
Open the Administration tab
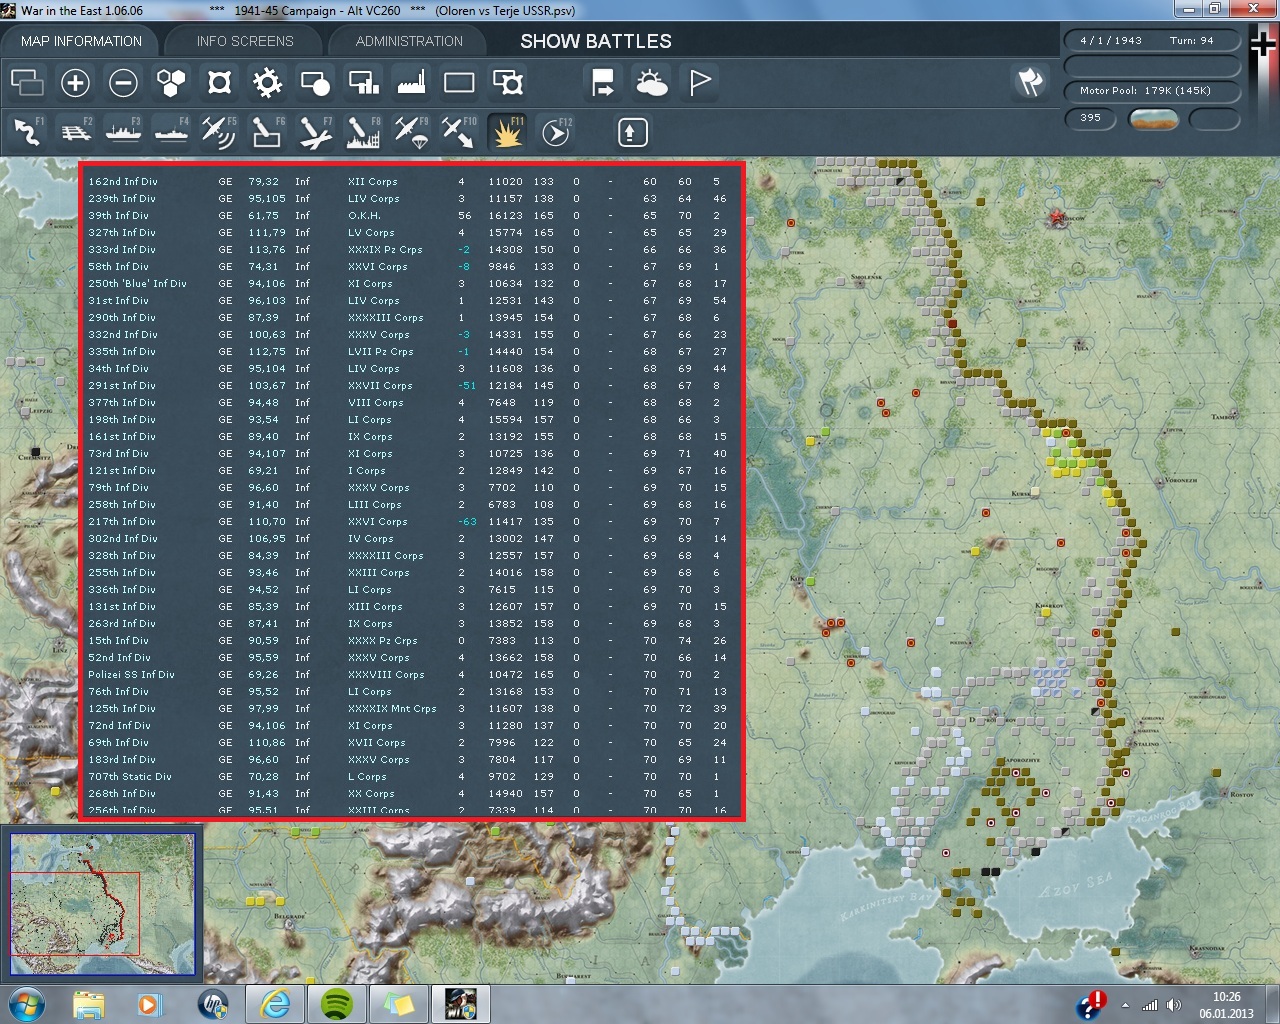pyautogui.click(x=409, y=41)
